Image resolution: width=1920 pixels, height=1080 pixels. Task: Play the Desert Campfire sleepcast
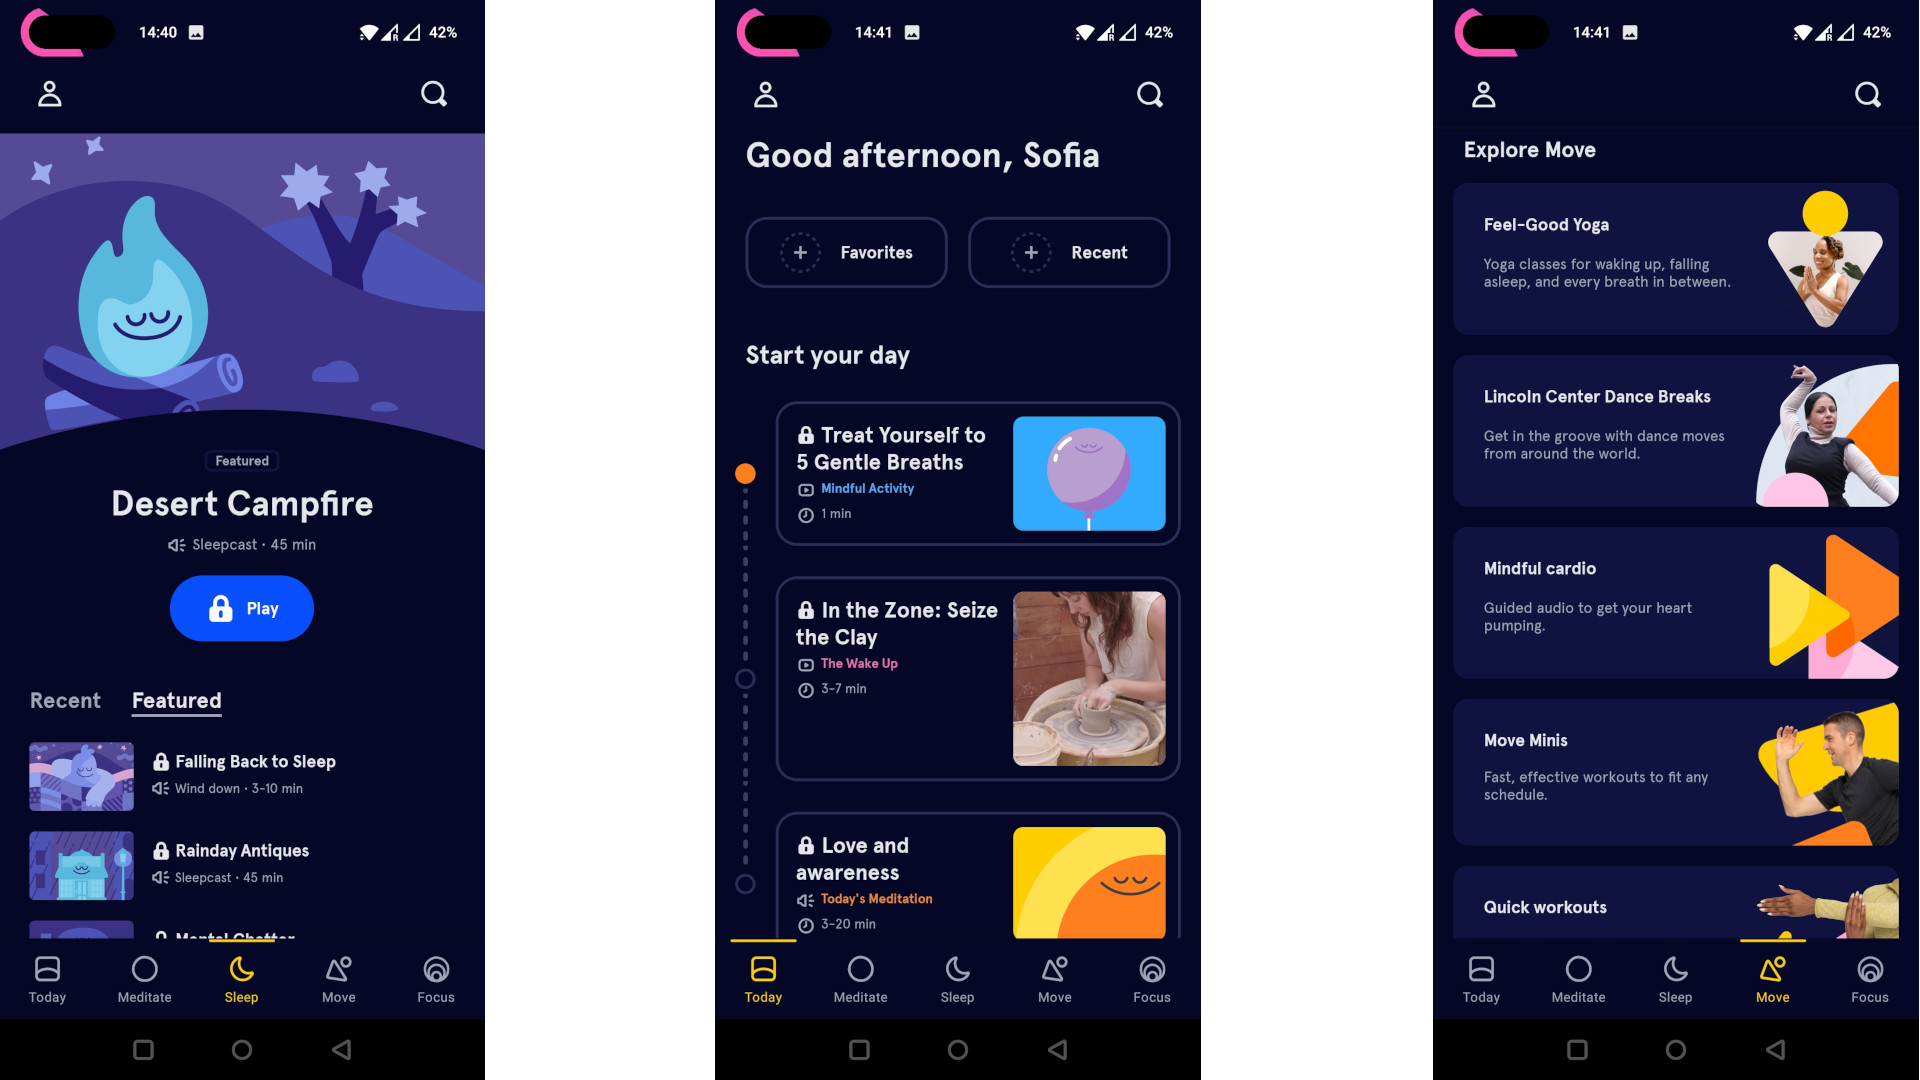point(241,608)
